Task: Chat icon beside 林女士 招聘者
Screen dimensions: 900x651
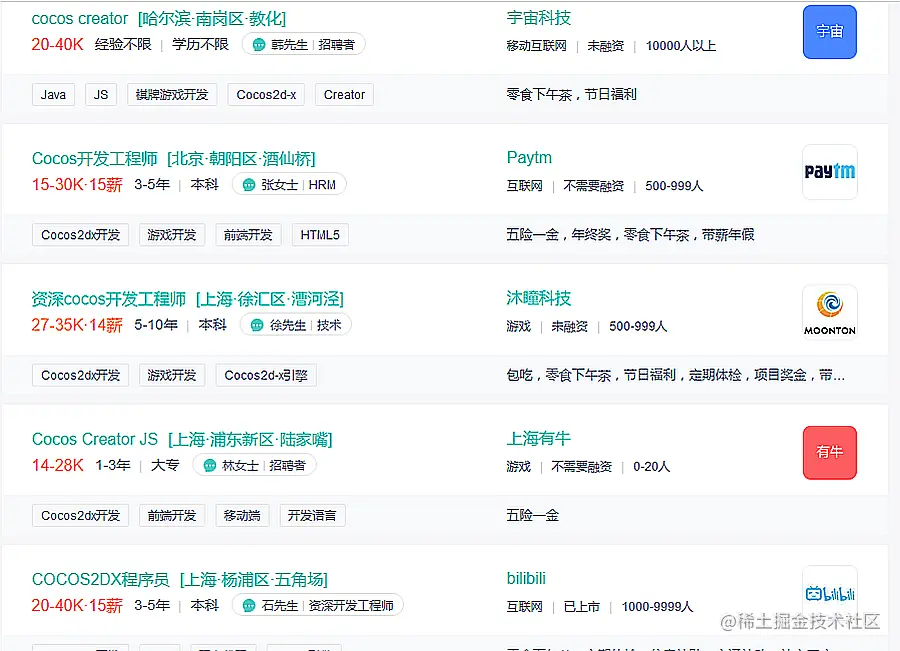Action: pyautogui.click(x=210, y=466)
